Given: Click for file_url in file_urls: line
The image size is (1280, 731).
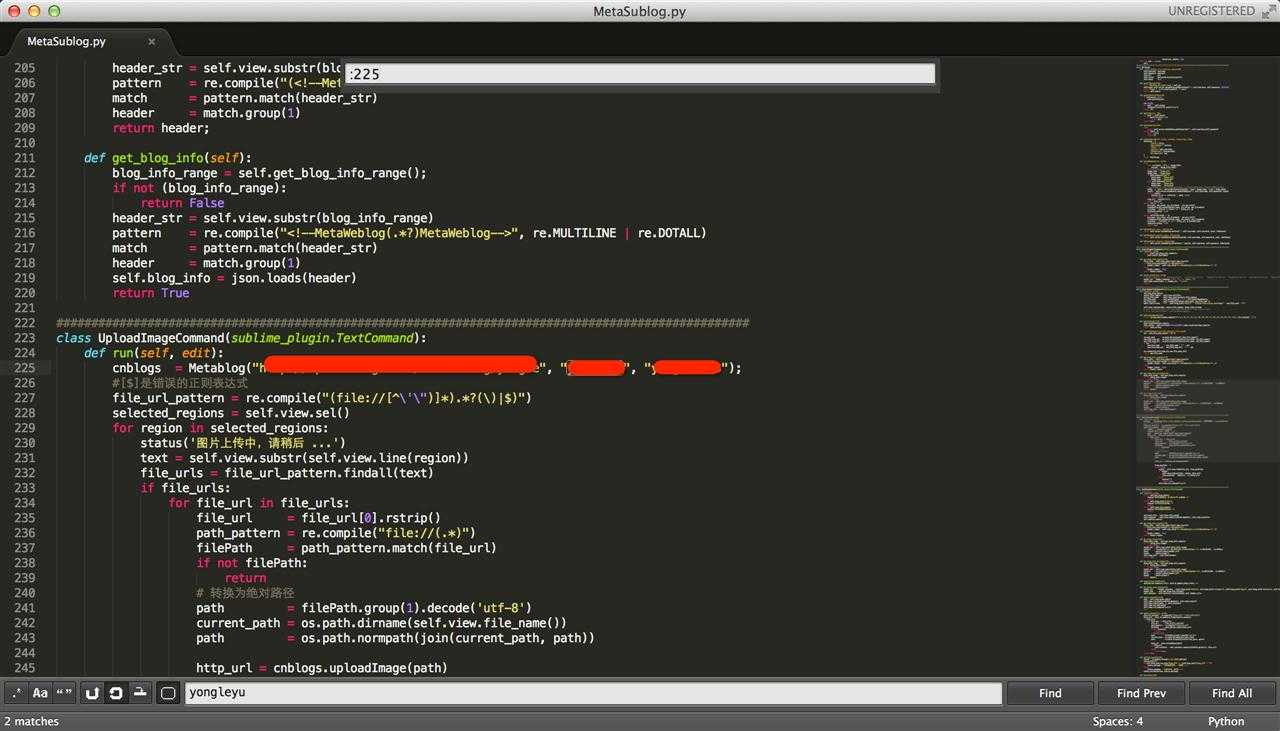Looking at the screenshot, I should (x=259, y=503).
